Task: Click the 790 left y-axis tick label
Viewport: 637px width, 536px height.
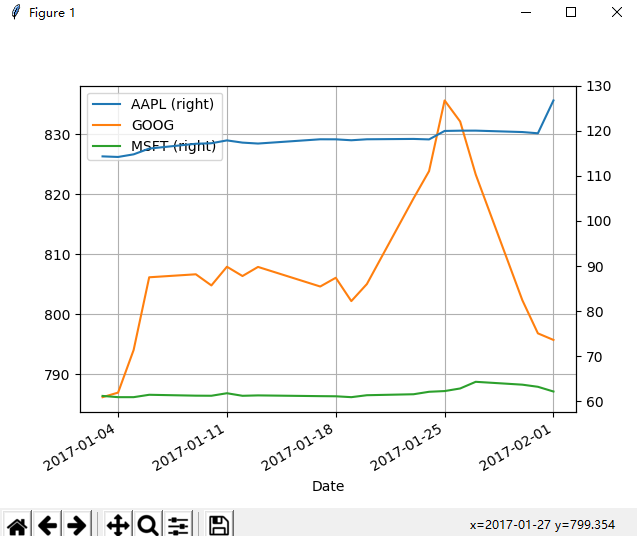Action: pyautogui.click(x=57, y=375)
